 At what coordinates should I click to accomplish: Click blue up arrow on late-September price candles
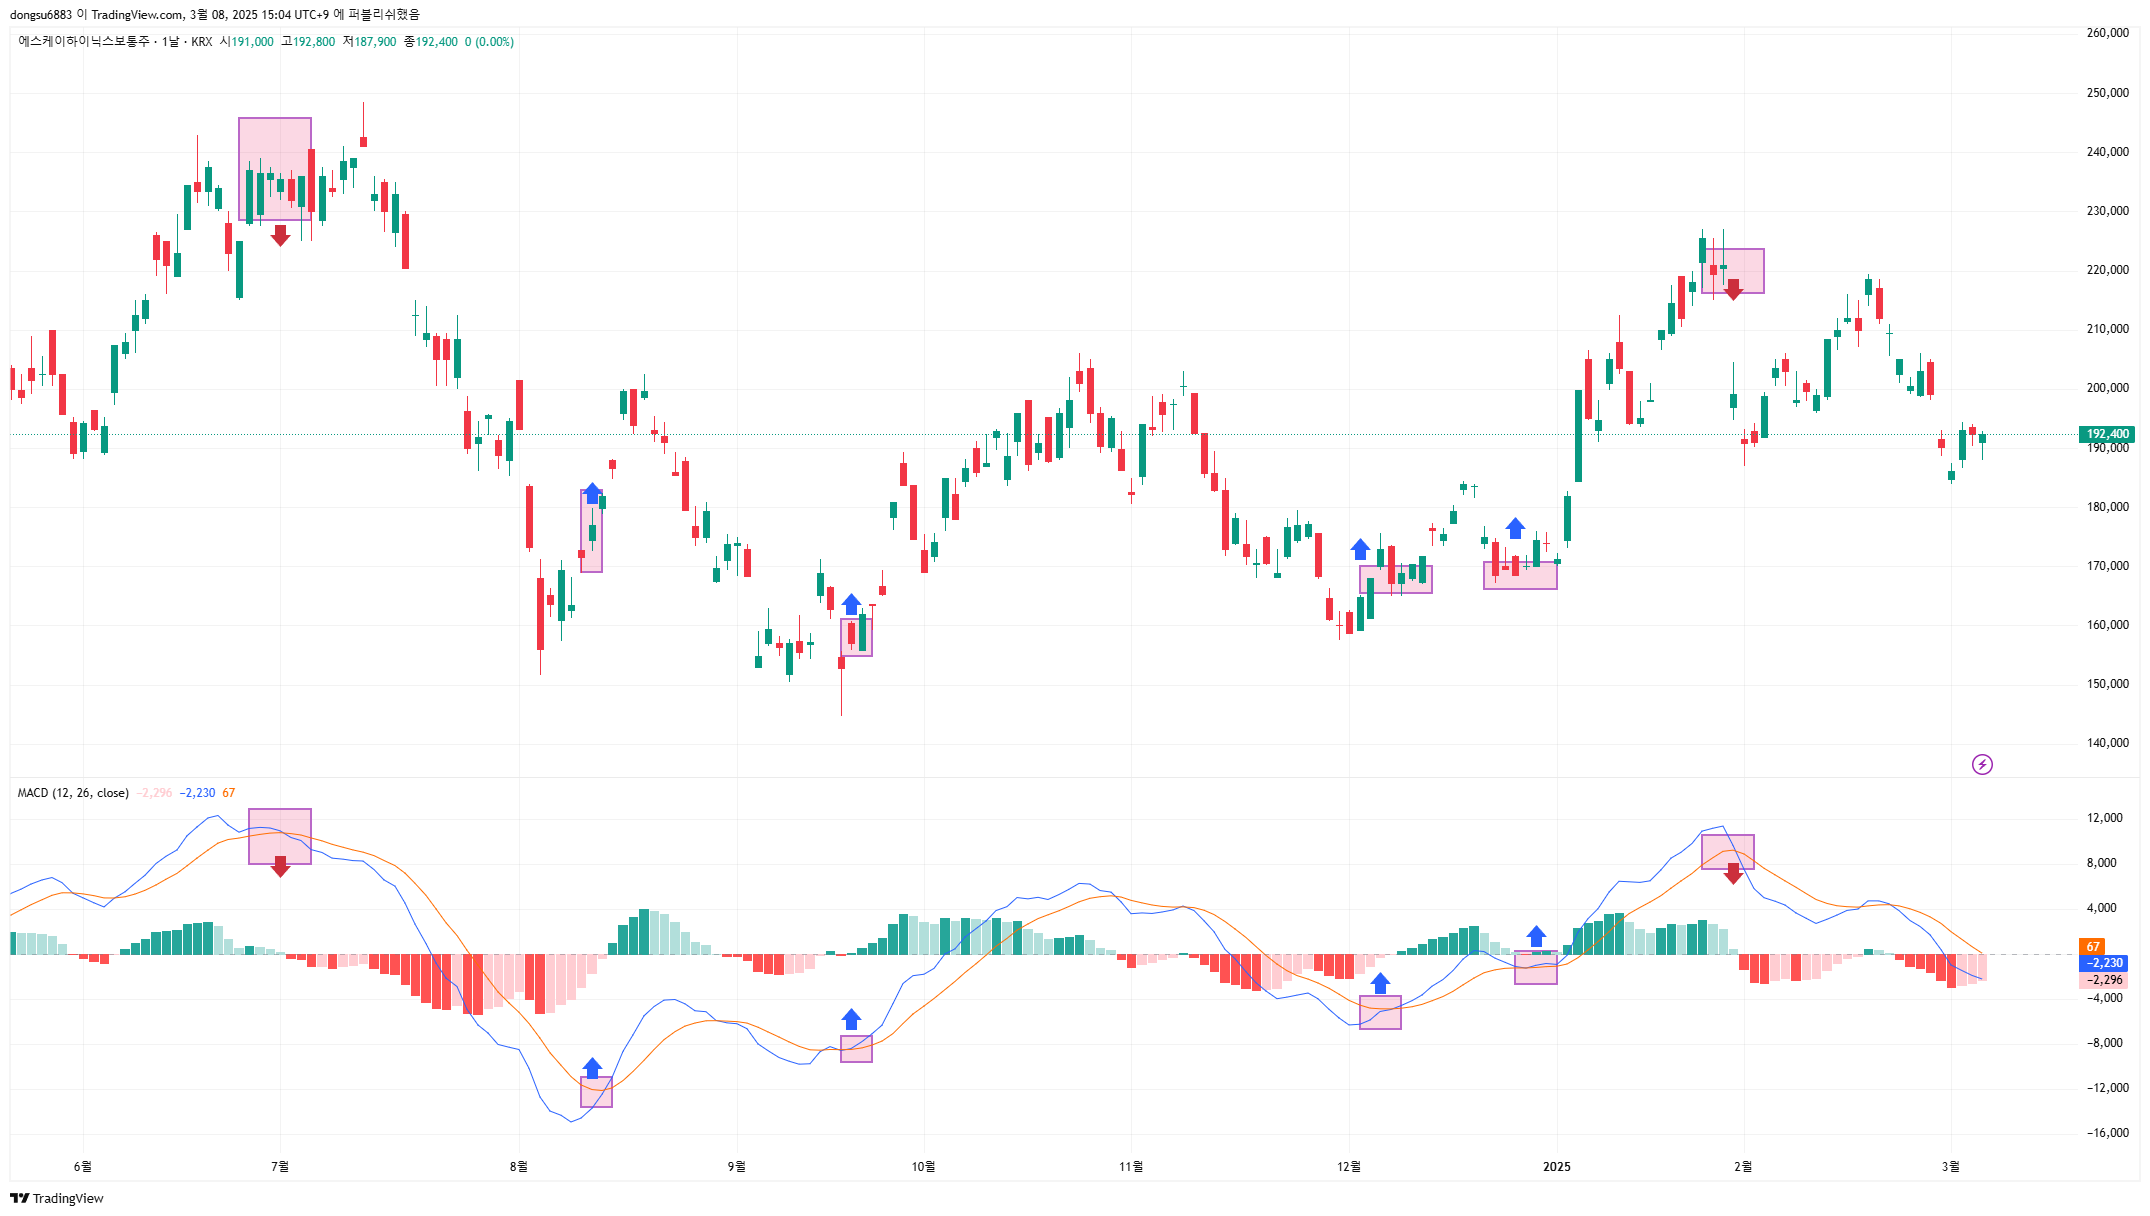click(x=851, y=604)
